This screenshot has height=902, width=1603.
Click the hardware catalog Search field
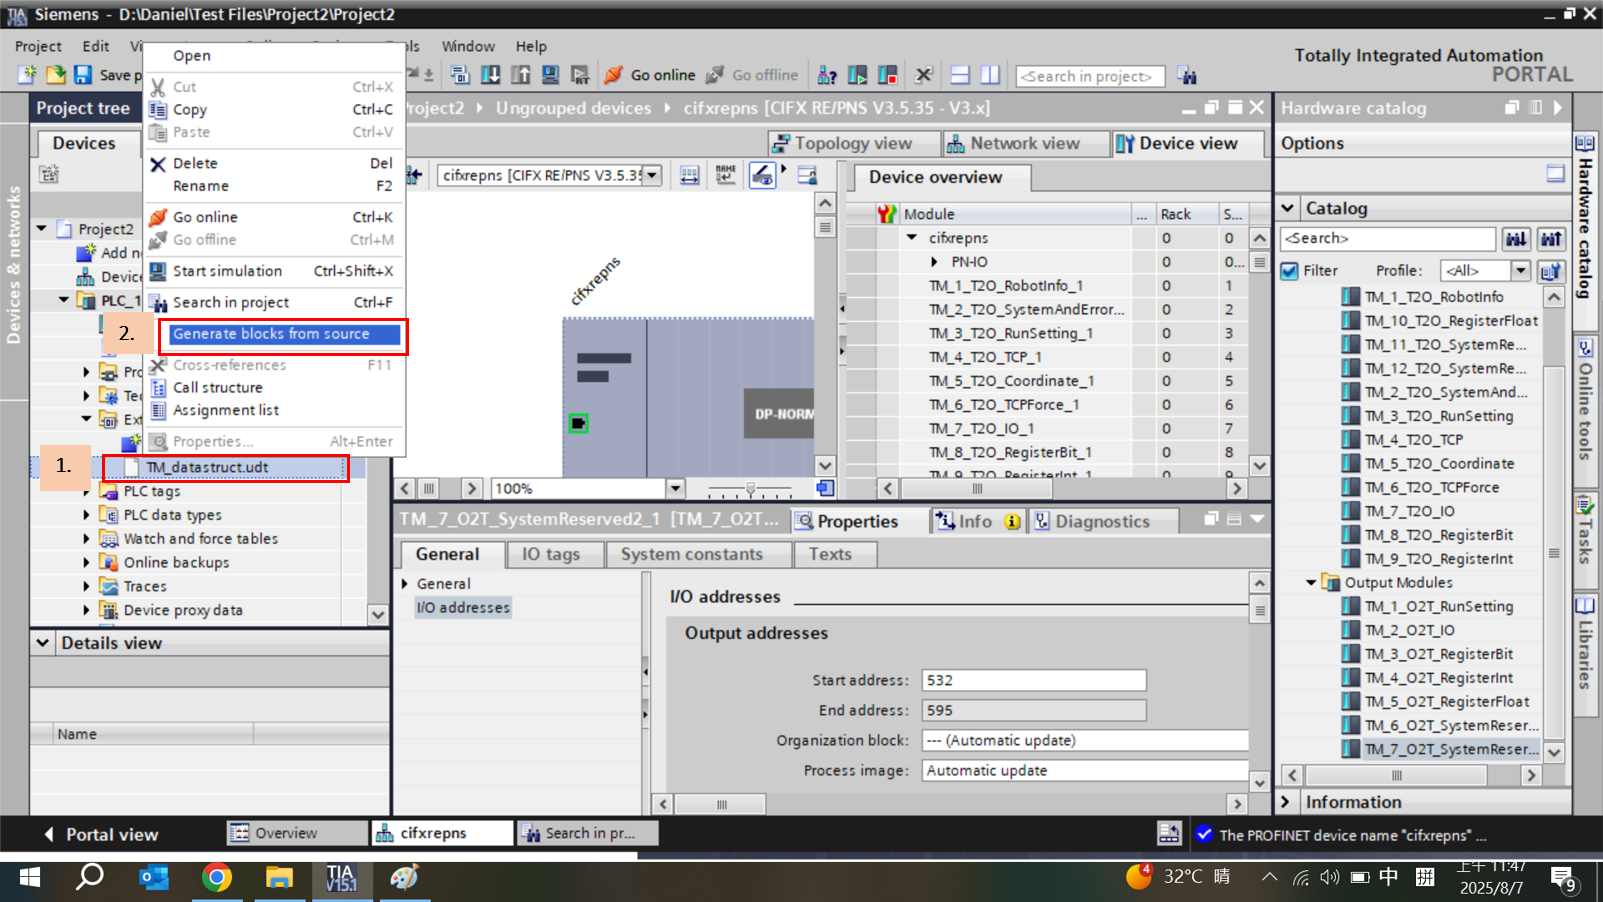point(1388,238)
